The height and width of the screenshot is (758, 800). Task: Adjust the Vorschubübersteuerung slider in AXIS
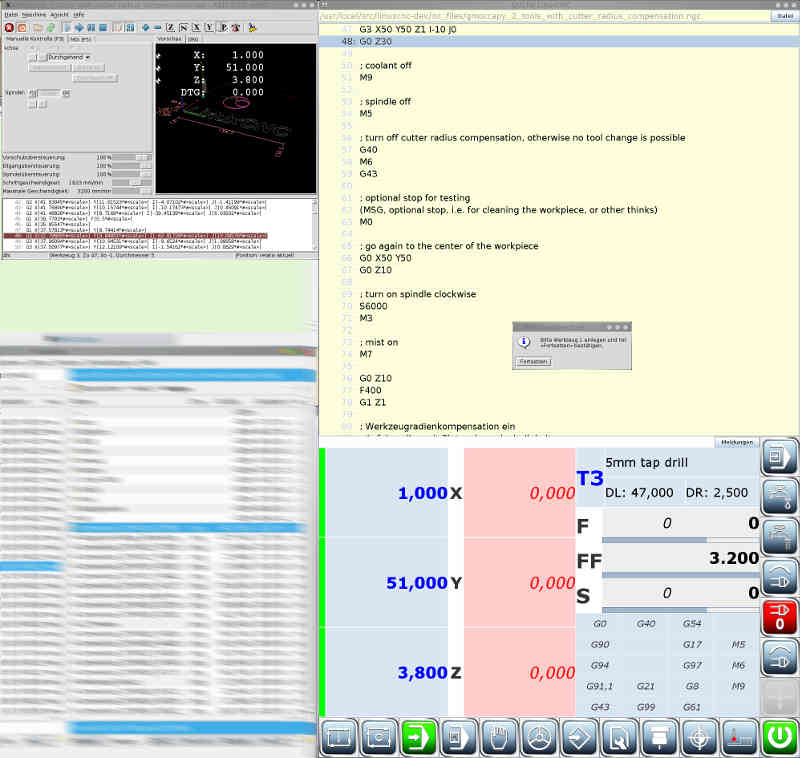[x=132, y=158]
